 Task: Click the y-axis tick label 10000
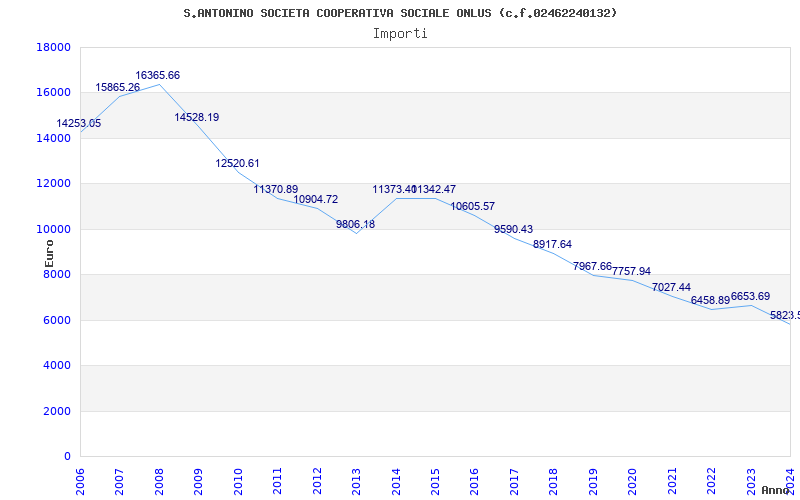(x=54, y=229)
